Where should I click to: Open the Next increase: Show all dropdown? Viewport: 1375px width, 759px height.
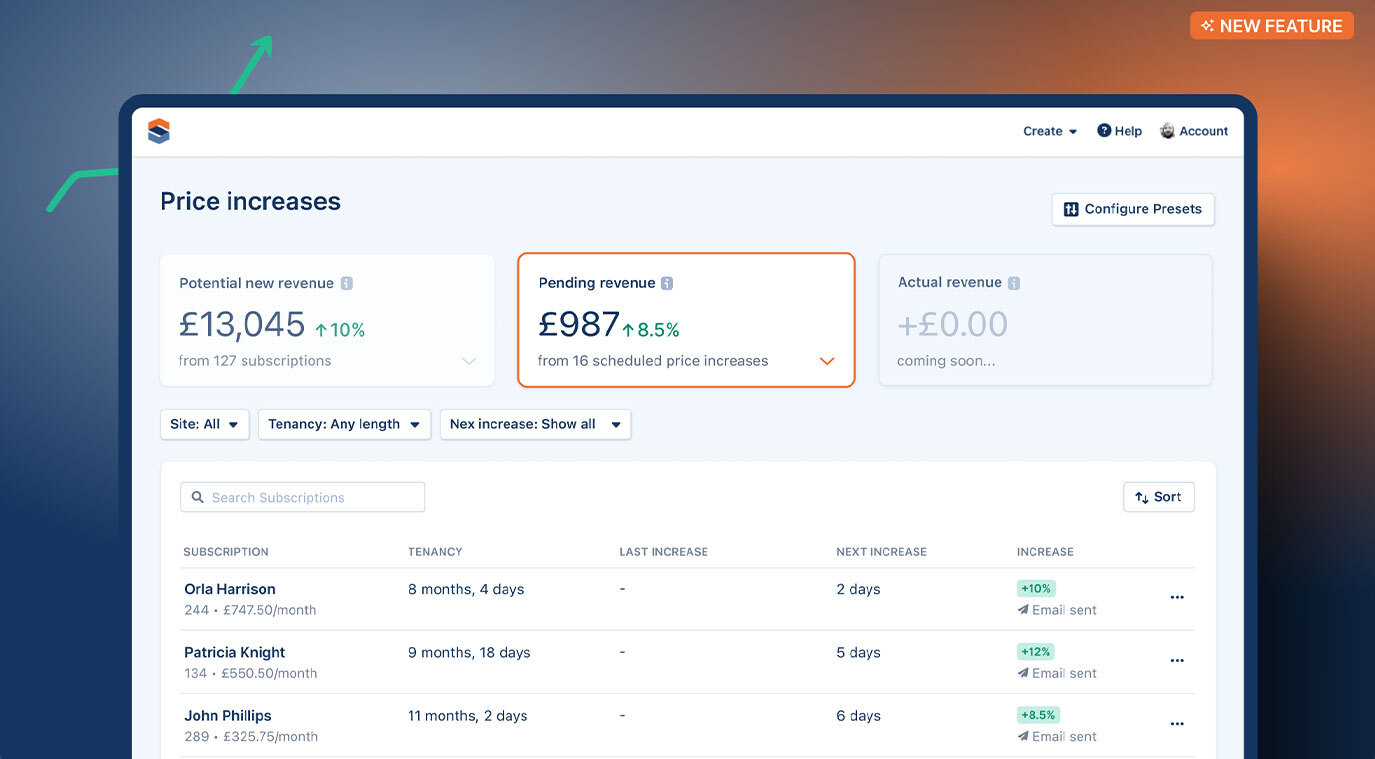point(535,424)
